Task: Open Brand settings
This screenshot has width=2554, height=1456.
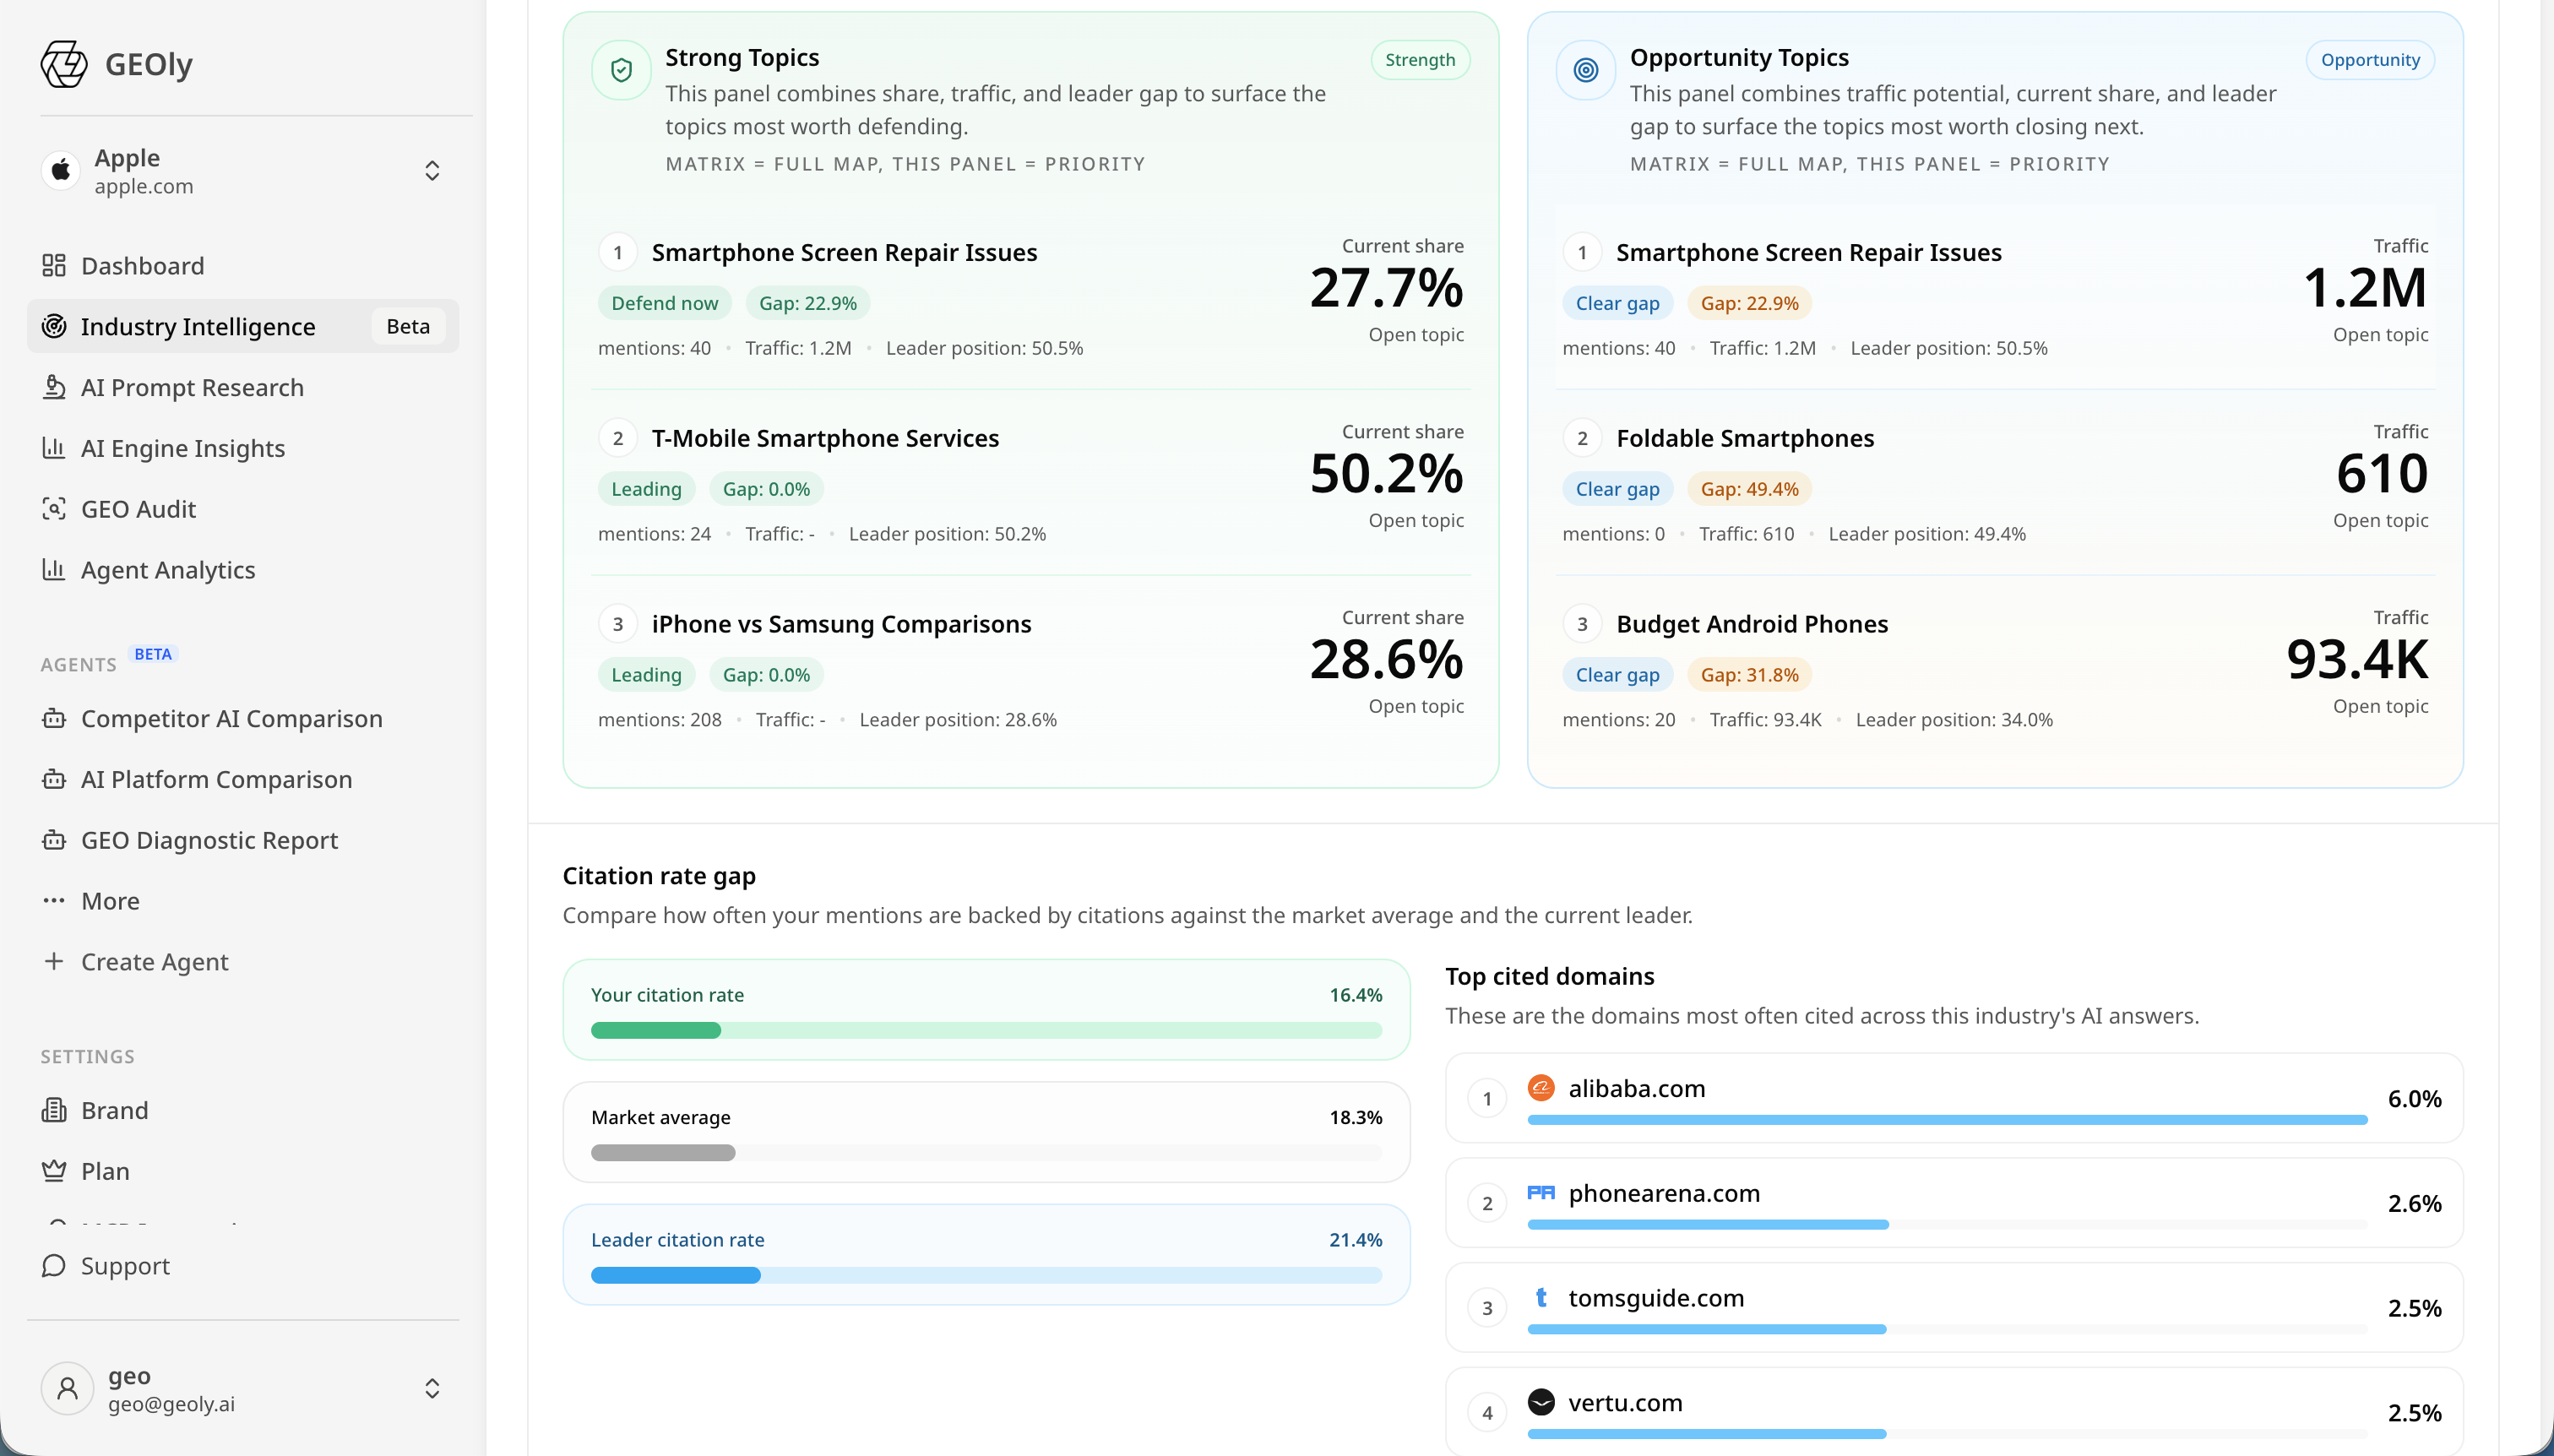Action: 243,1110
